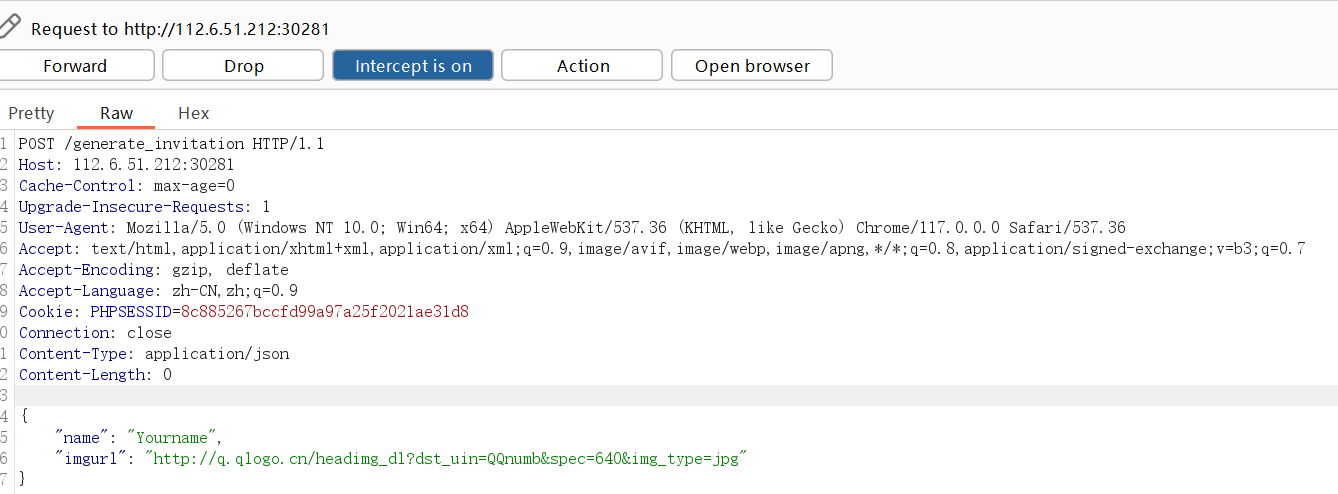
Task: Switch to the Hex tab
Action: (x=193, y=113)
